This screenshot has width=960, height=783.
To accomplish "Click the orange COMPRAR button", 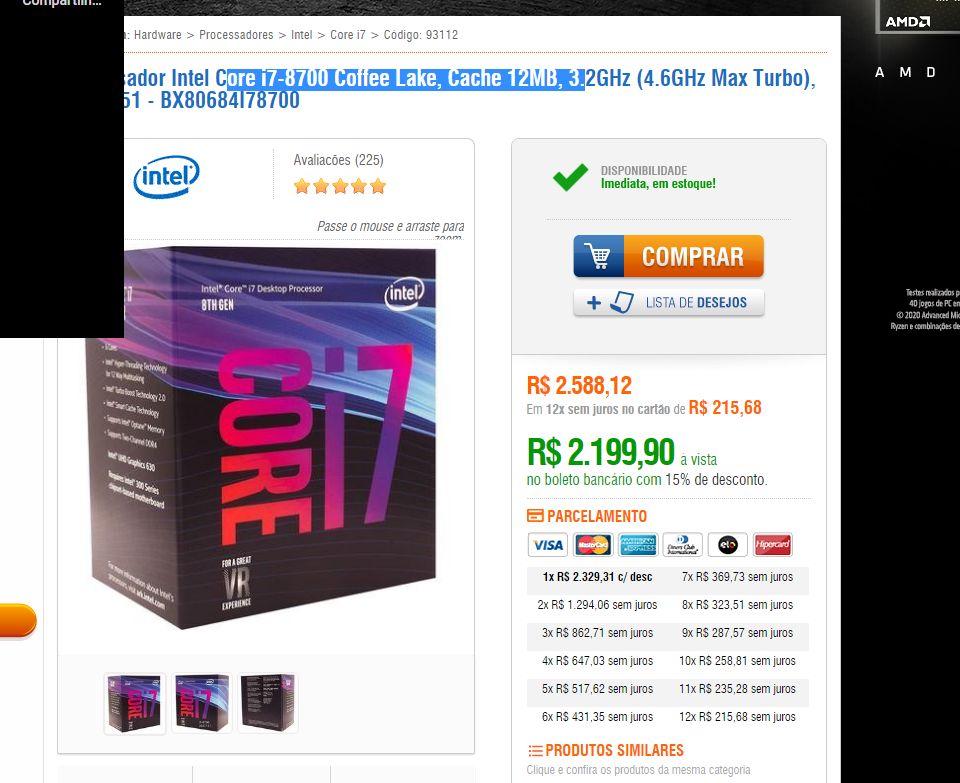I will pos(669,256).
